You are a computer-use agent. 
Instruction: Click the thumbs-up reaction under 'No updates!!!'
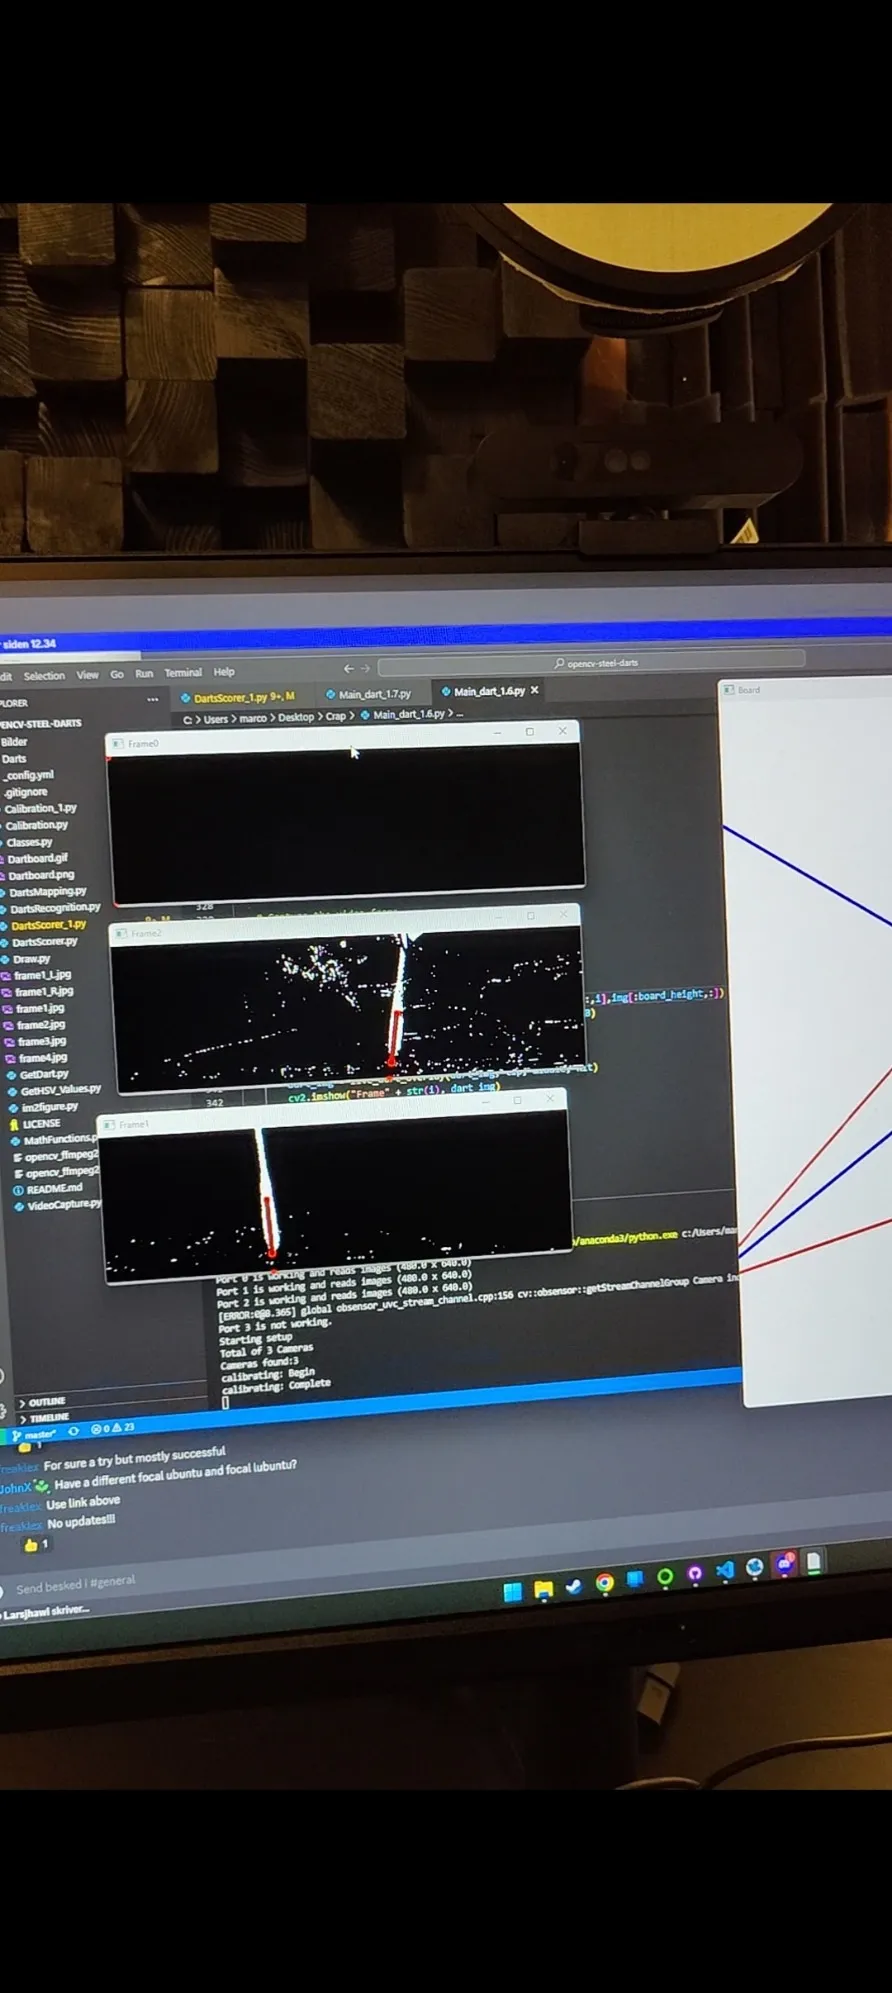pyautogui.click(x=36, y=1545)
